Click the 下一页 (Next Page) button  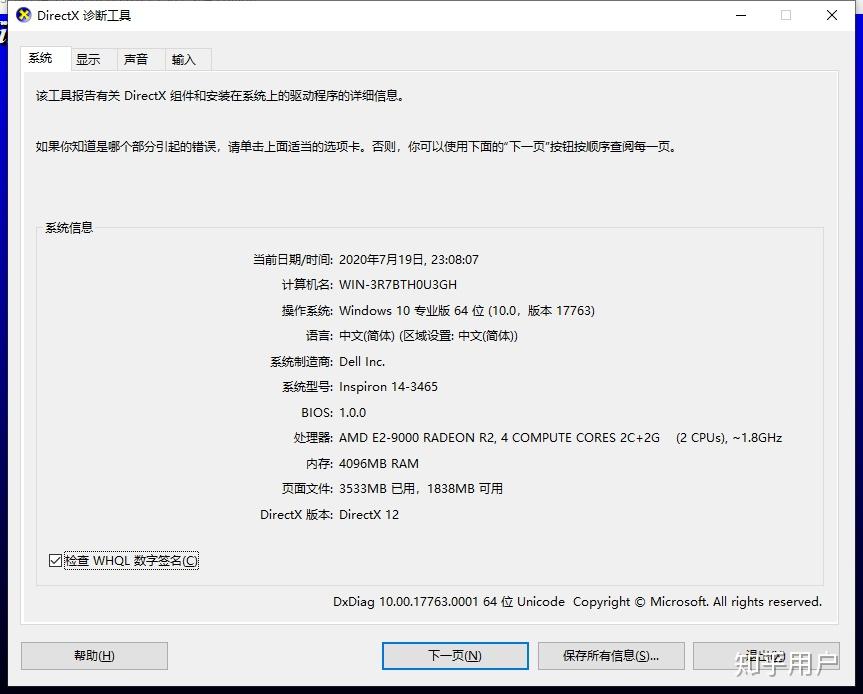coord(455,655)
